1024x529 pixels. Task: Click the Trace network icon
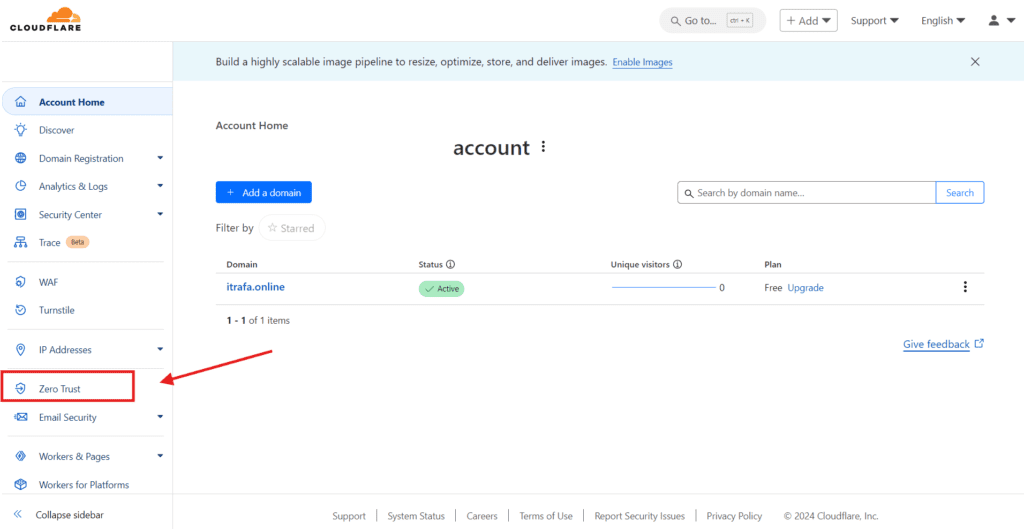point(21,242)
